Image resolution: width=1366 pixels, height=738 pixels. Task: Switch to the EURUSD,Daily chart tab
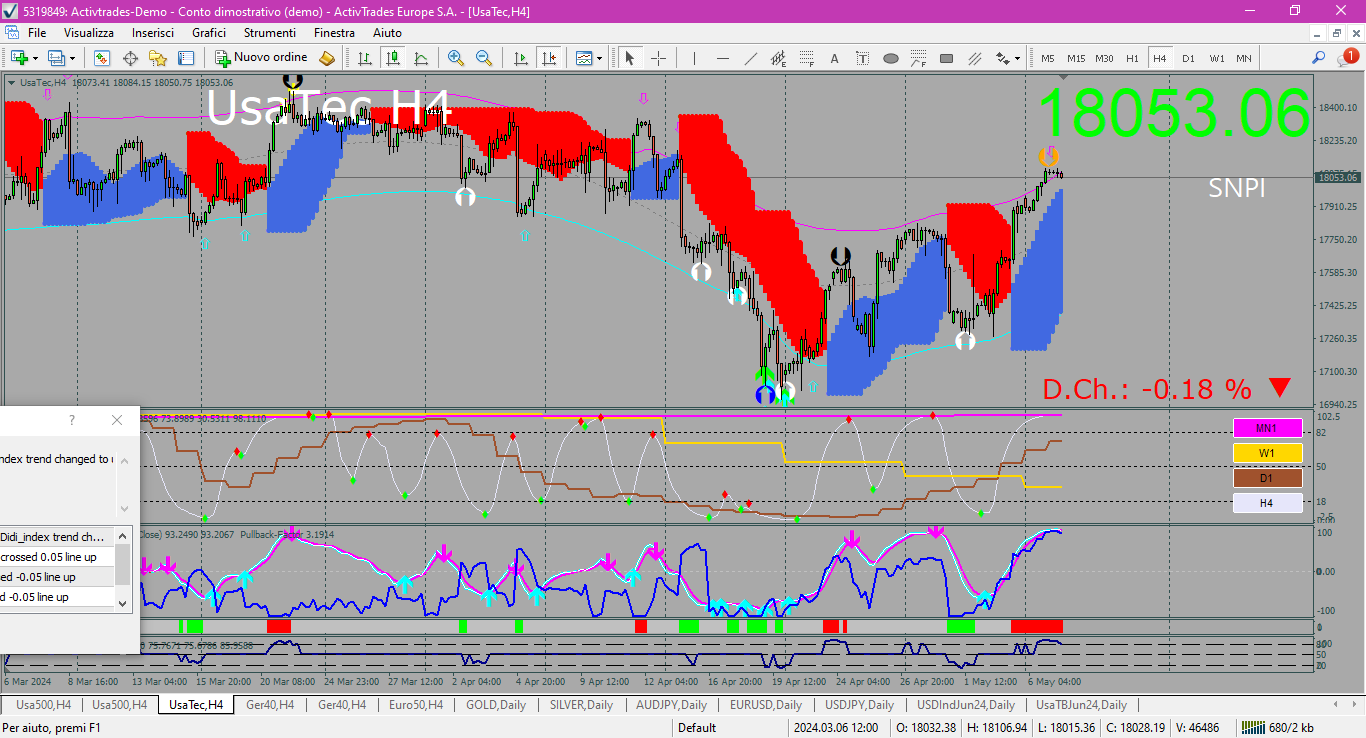coord(766,705)
